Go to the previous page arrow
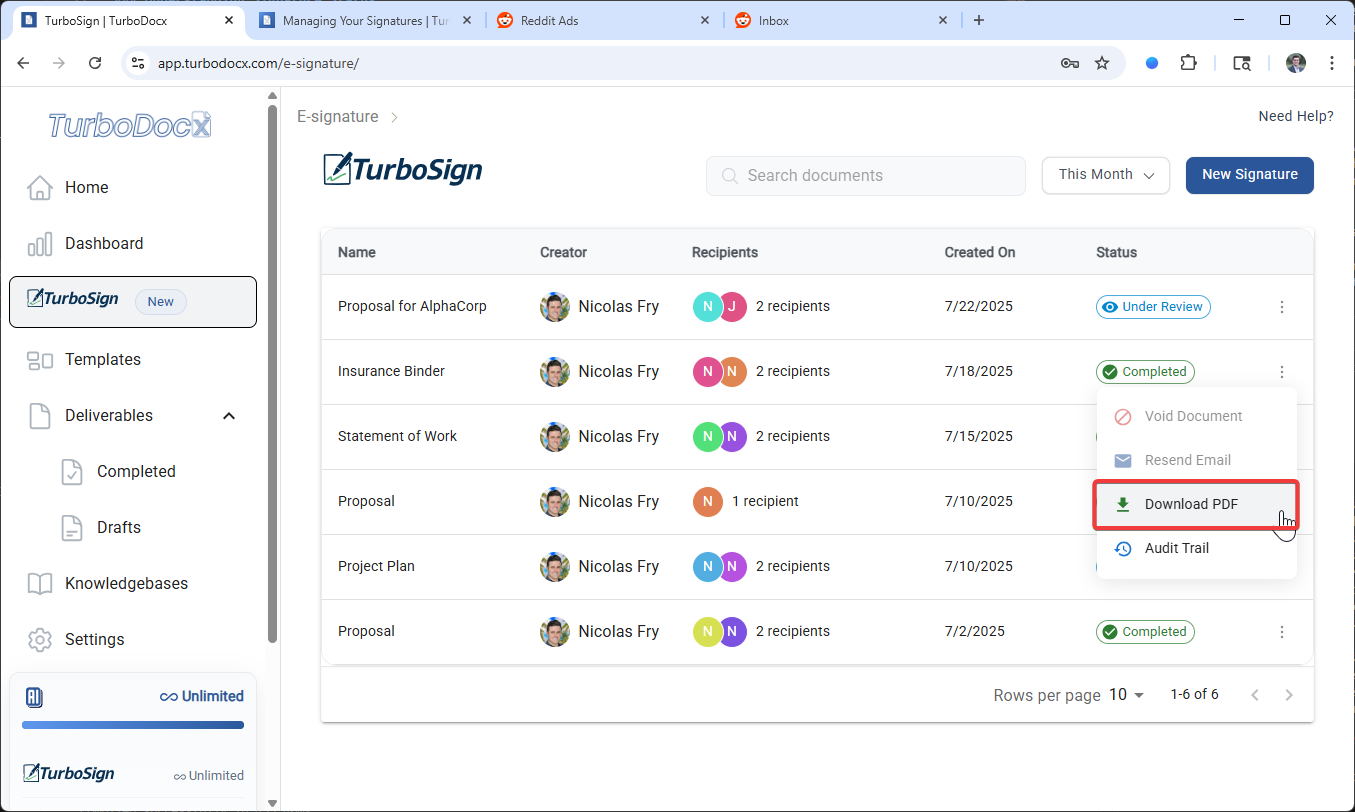This screenshot has width=1355, height=812. tap(1255, 695)
